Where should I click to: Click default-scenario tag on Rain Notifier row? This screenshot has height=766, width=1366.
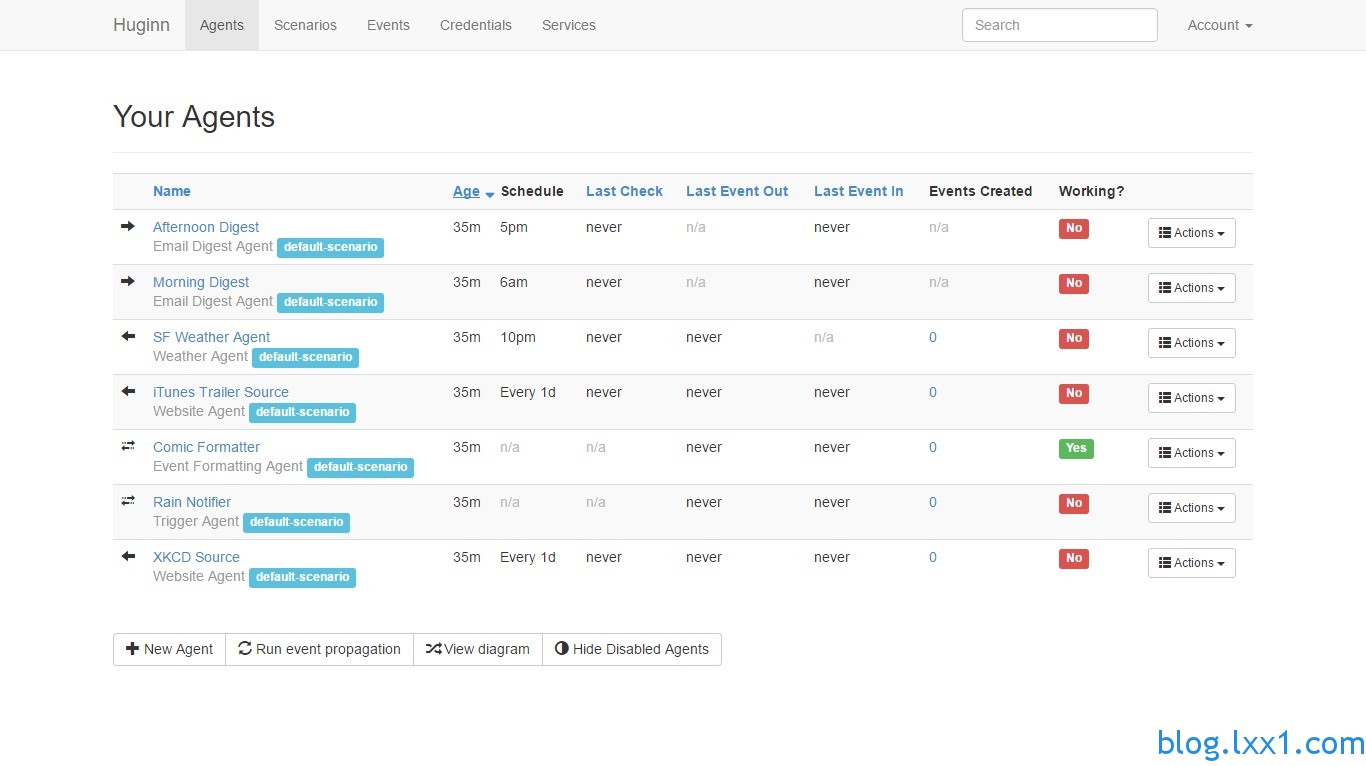pos(296,522)
